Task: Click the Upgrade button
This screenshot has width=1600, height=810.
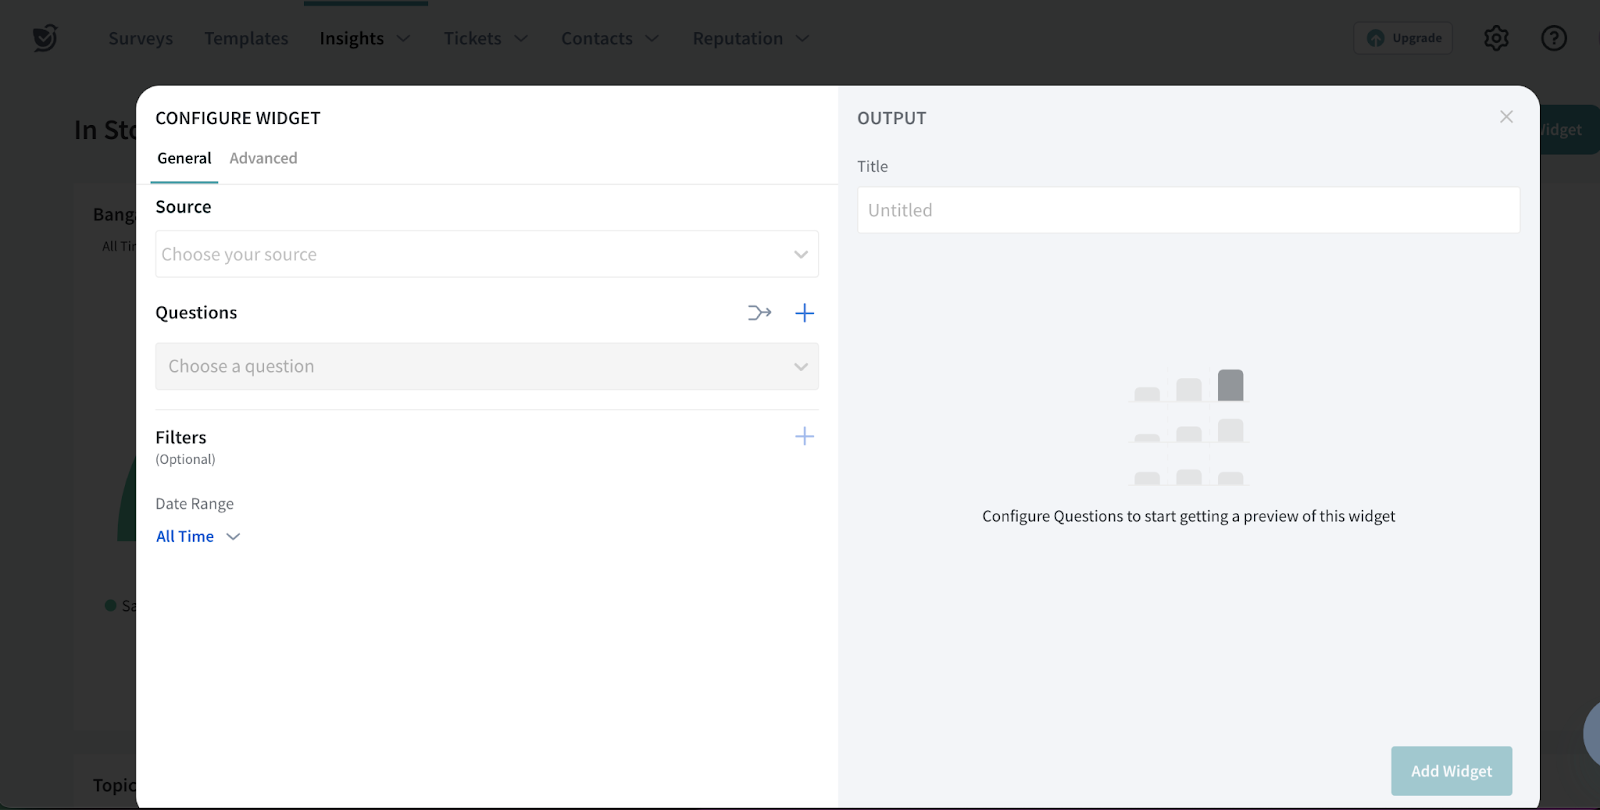Action: tap(1403, 38)
